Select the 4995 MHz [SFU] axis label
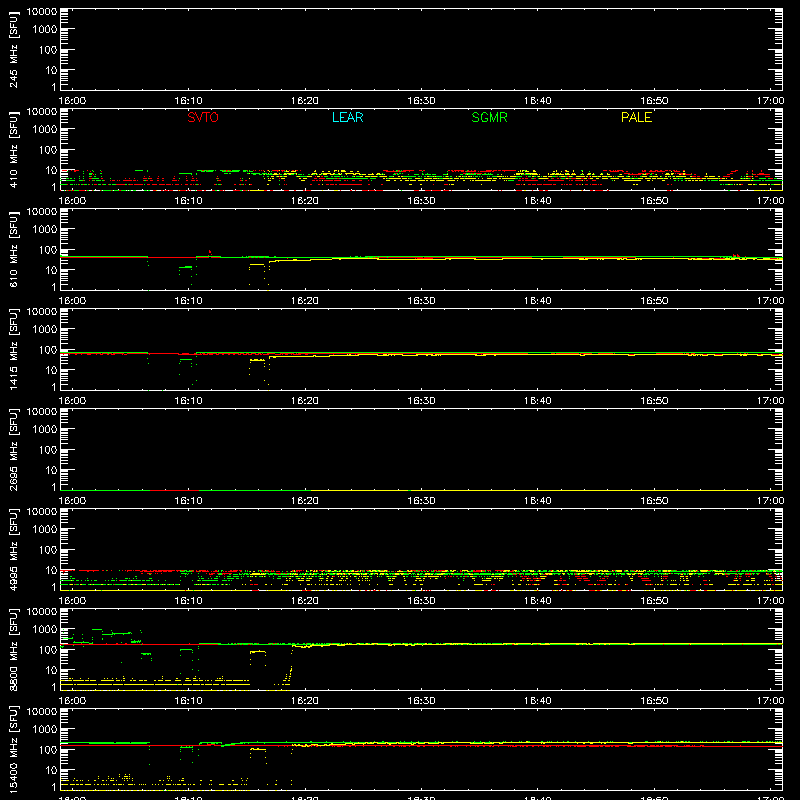 point(14,549)
